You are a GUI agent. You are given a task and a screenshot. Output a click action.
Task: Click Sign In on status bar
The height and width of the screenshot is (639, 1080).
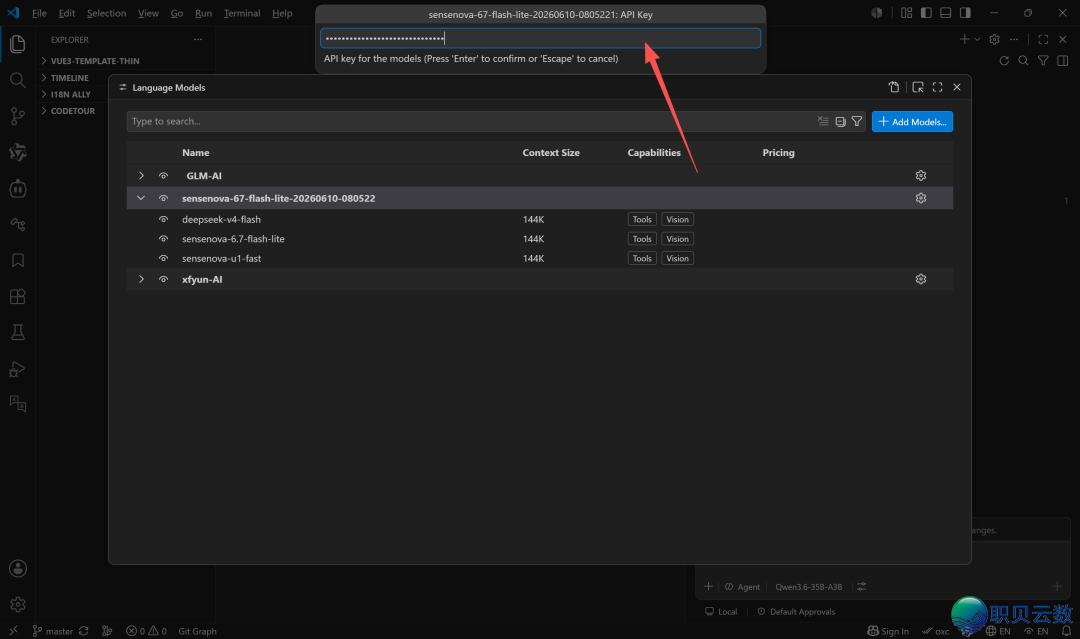pos(888,631)
